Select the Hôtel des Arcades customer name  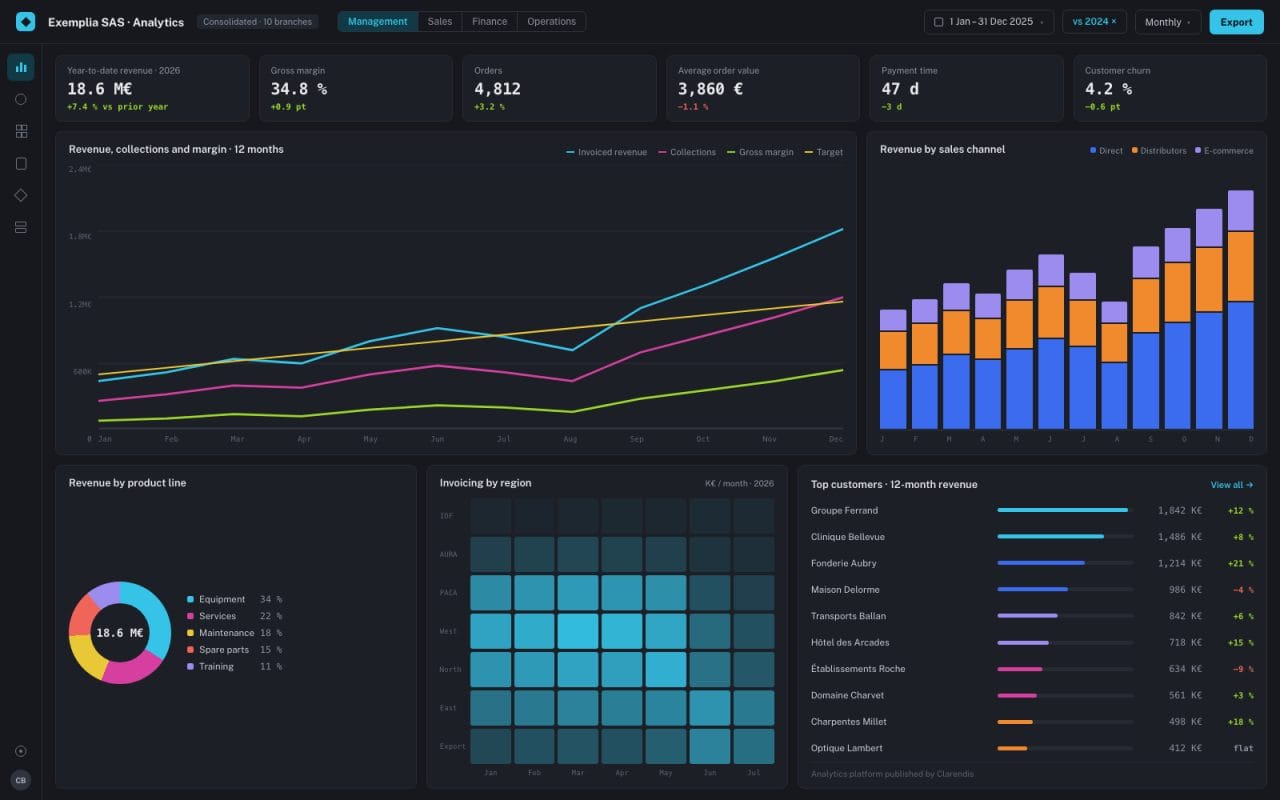coord(850,642)
